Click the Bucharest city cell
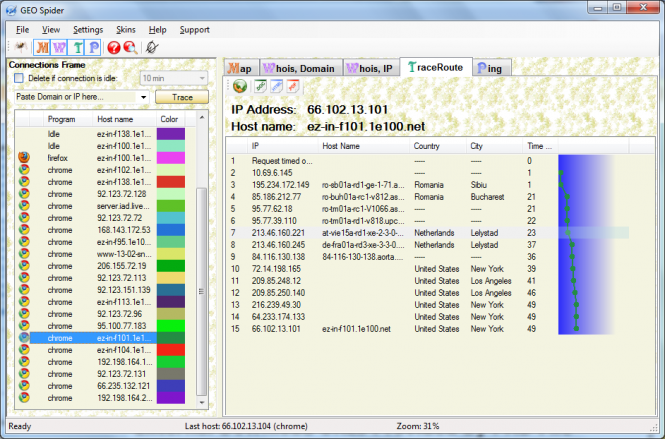The image size is (665, 439). tap(487, 197)
